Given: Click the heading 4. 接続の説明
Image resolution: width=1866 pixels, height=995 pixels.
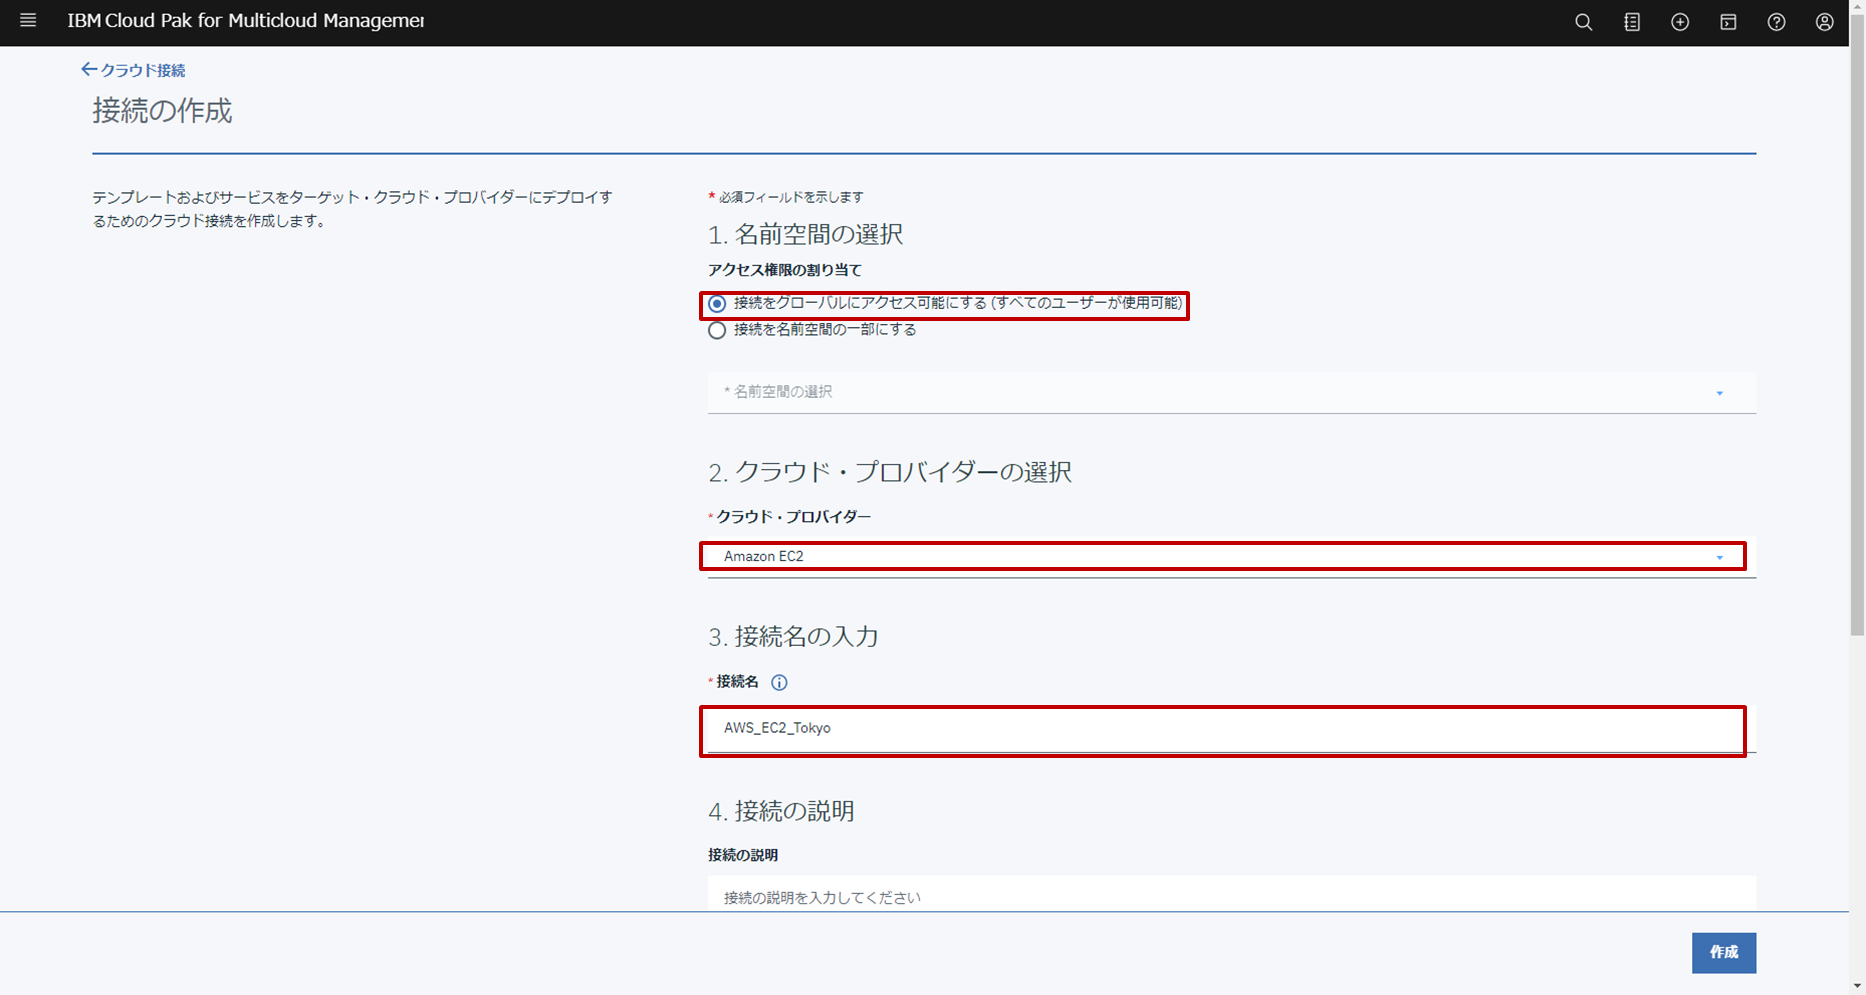Looking at the screenshot, I should coord(781,811).
